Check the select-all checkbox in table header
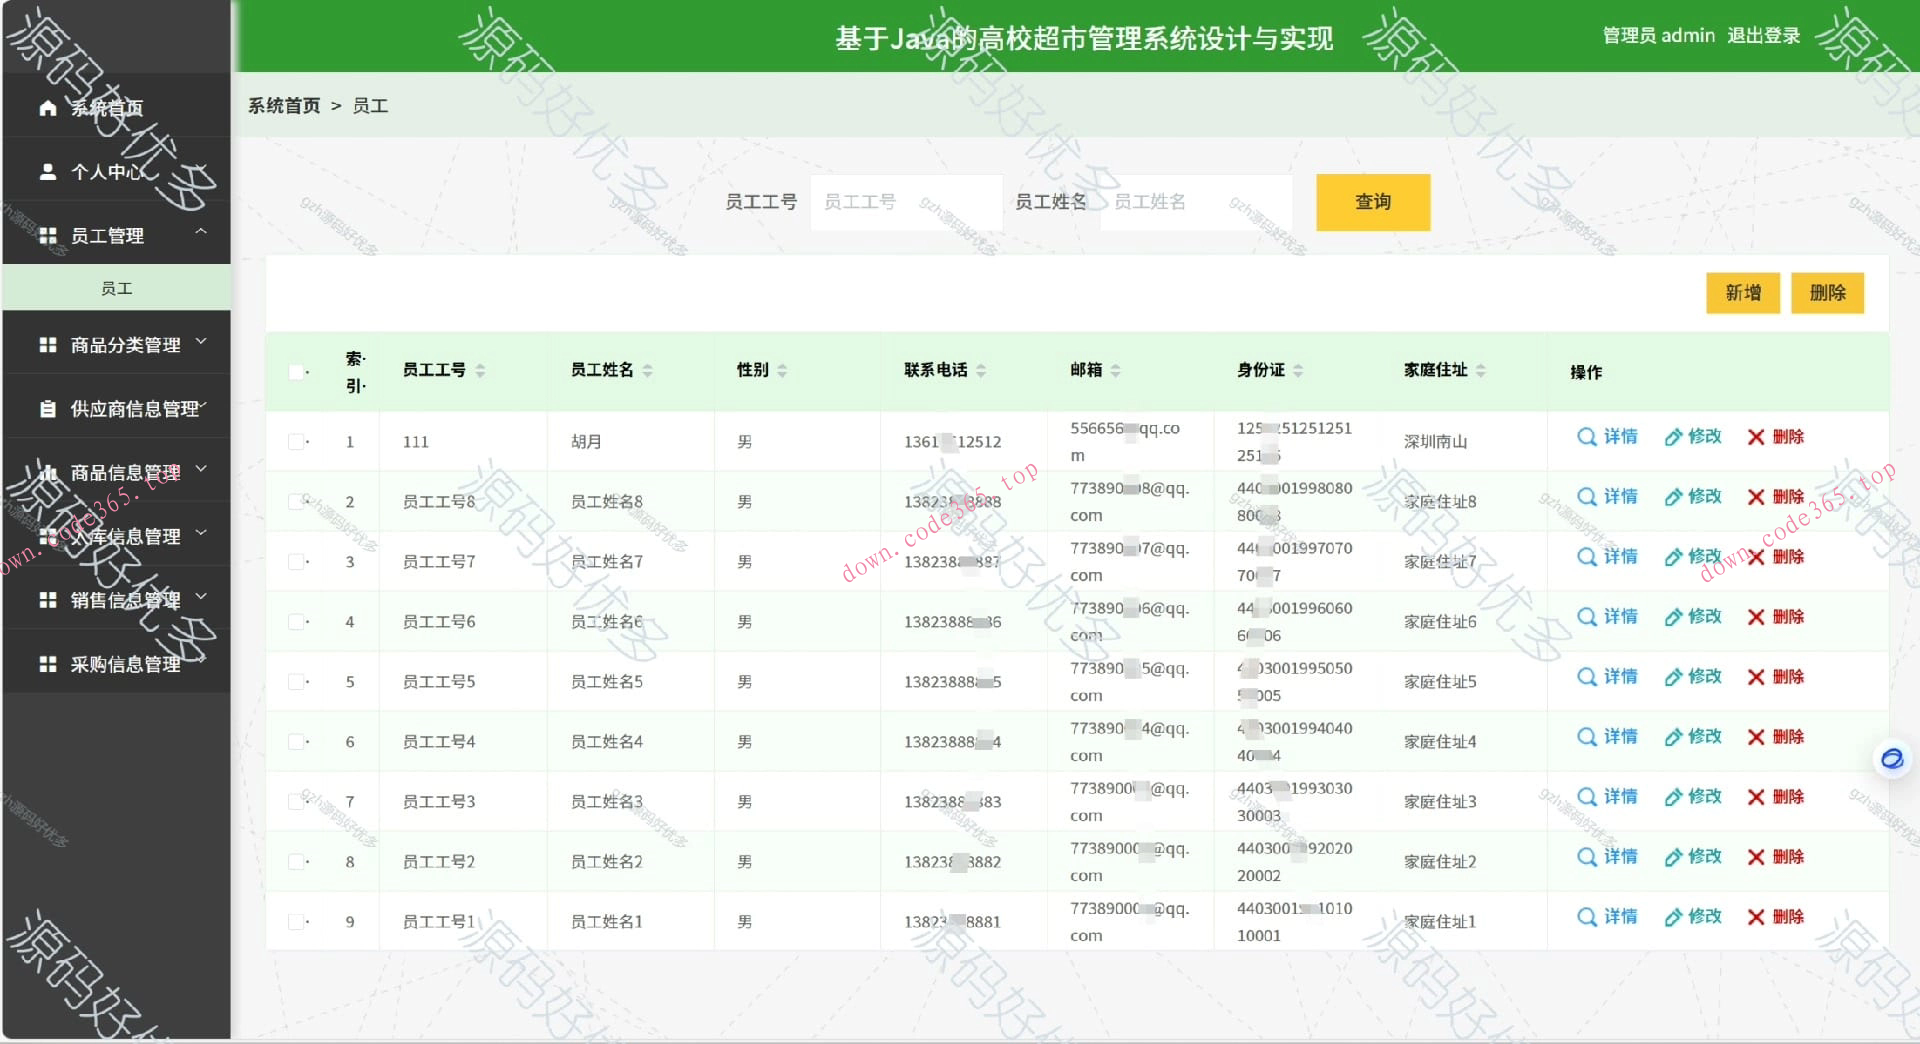This screenshot has height=1044, width=1920. point(296,371)
